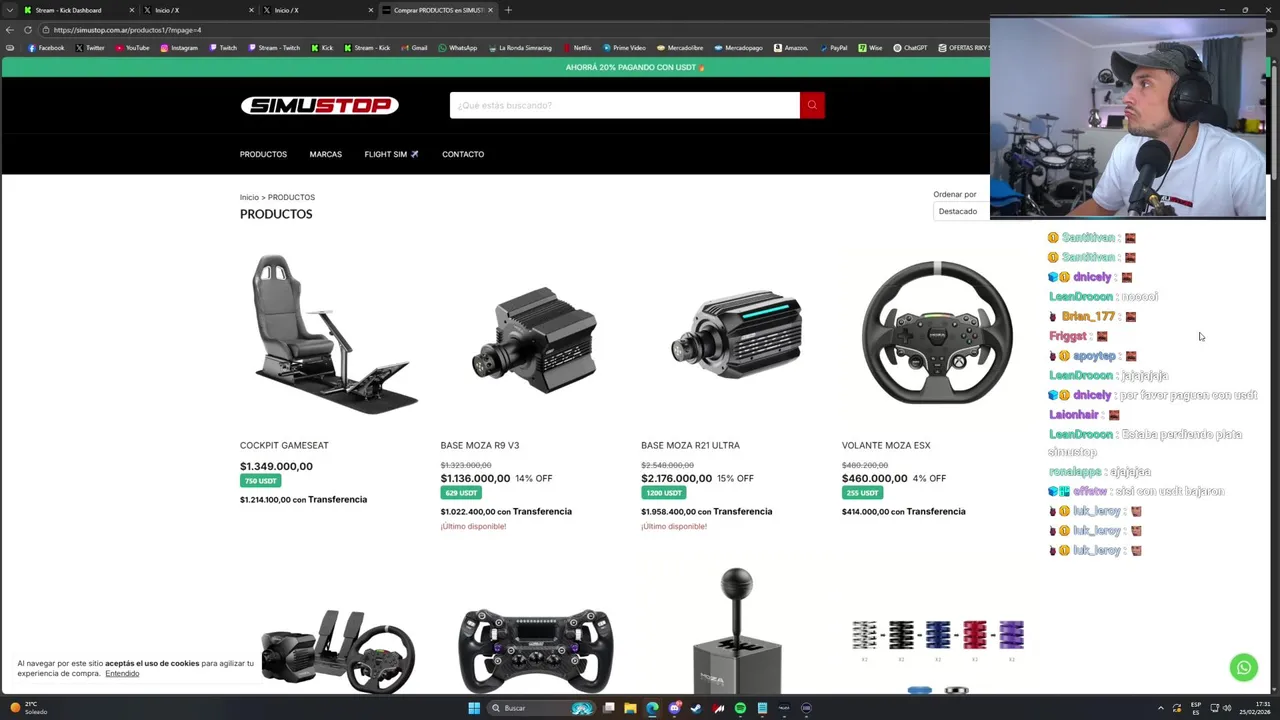
Task: Open COCKPIT GAMESEAT product title
Action: pos(284,445)
